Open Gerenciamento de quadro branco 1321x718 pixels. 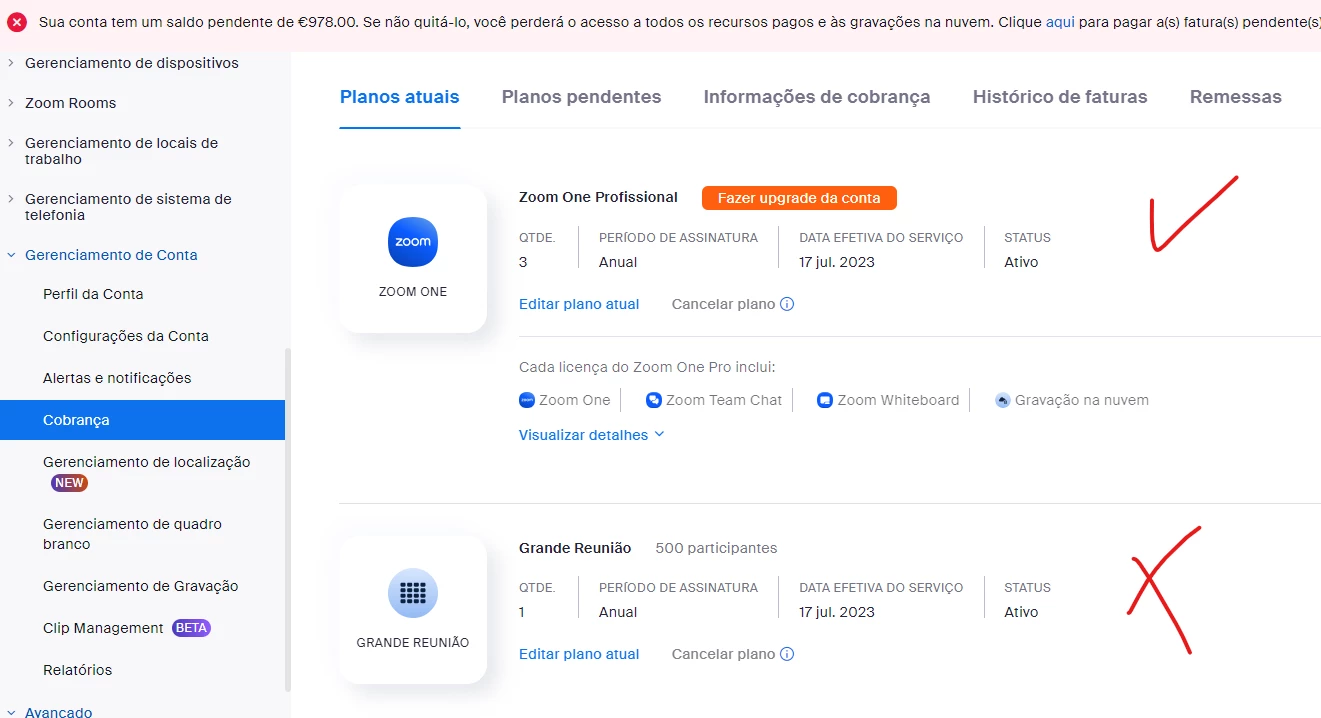click(132, 534)
